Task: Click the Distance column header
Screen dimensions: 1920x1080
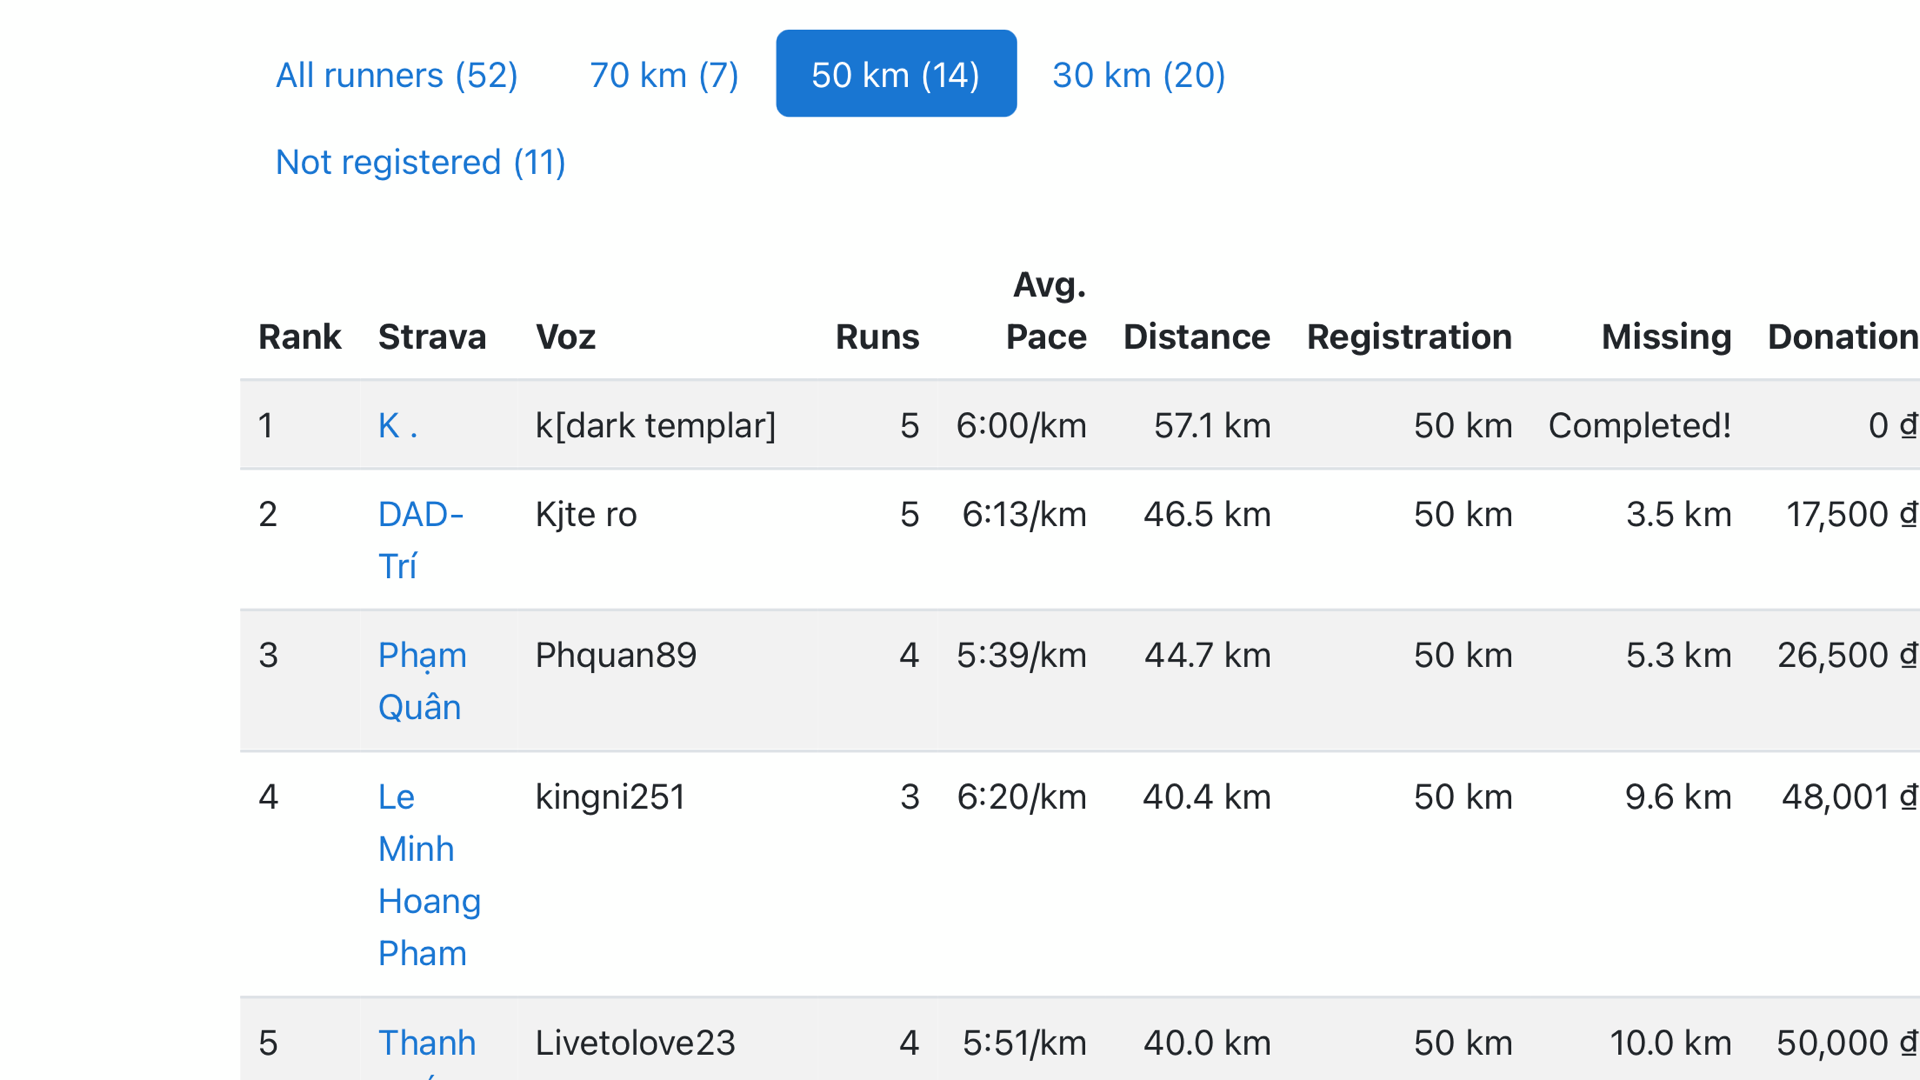Action: tap(1197, 337)
